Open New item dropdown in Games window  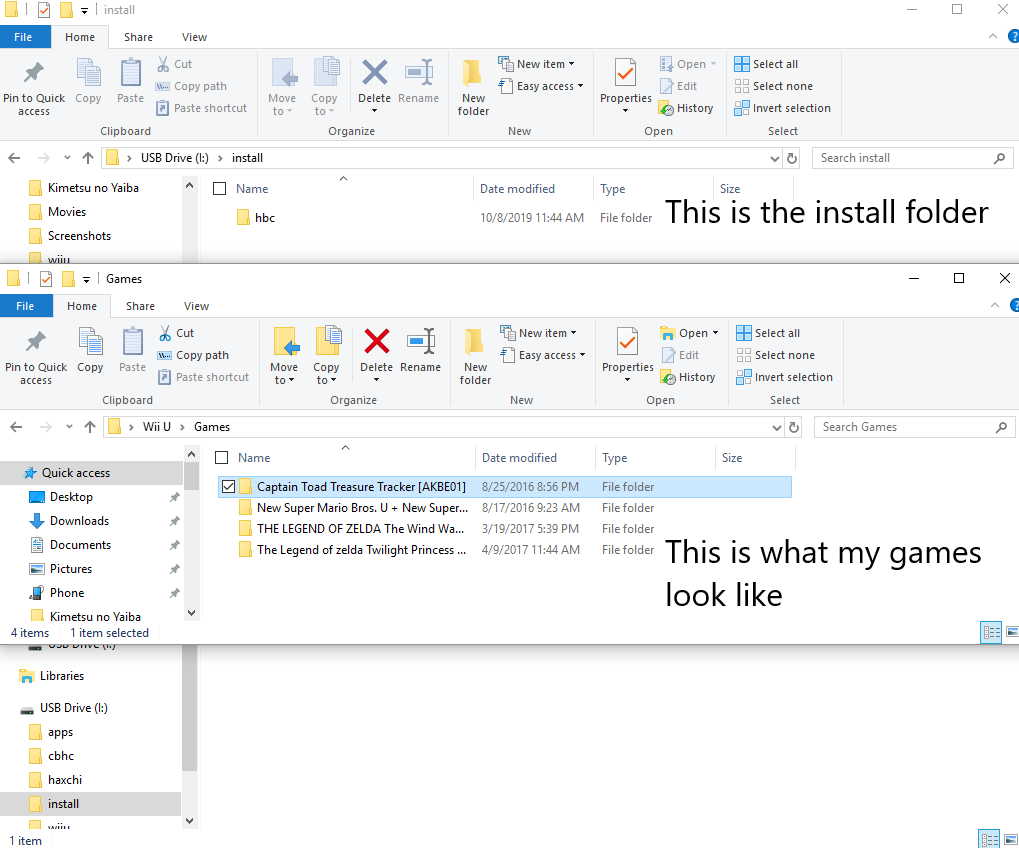point(538,333)
